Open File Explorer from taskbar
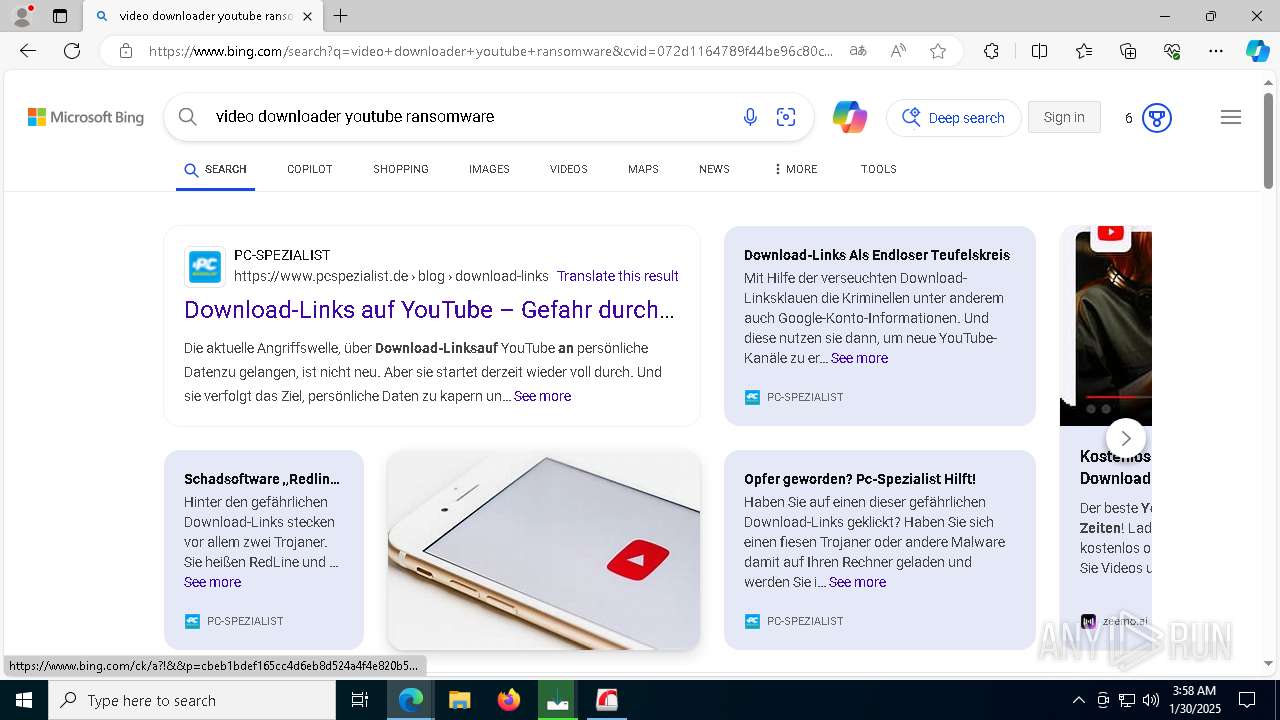1280x720 pixels. pos(459,700)
